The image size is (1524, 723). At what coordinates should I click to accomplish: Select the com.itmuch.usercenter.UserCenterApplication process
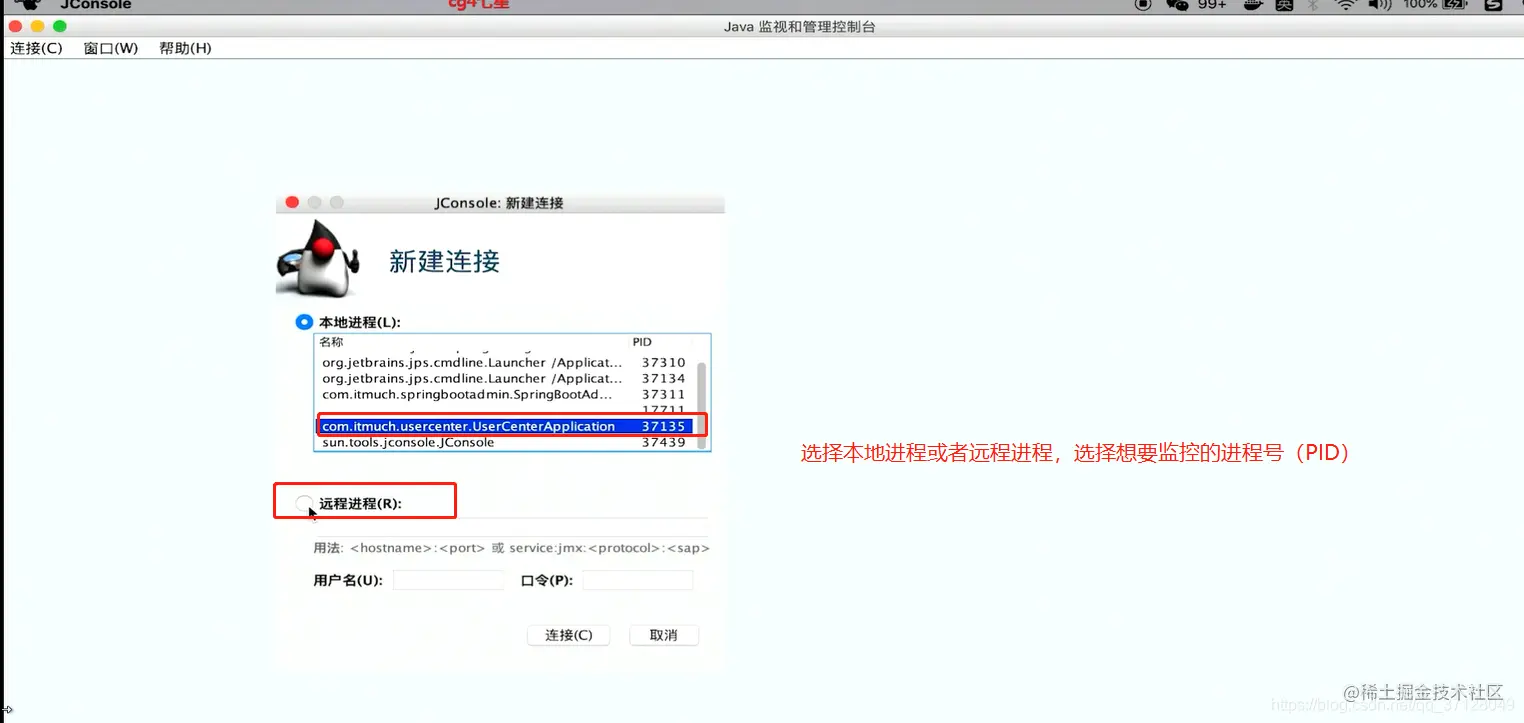pyautogui.click(x=504, y=427)
